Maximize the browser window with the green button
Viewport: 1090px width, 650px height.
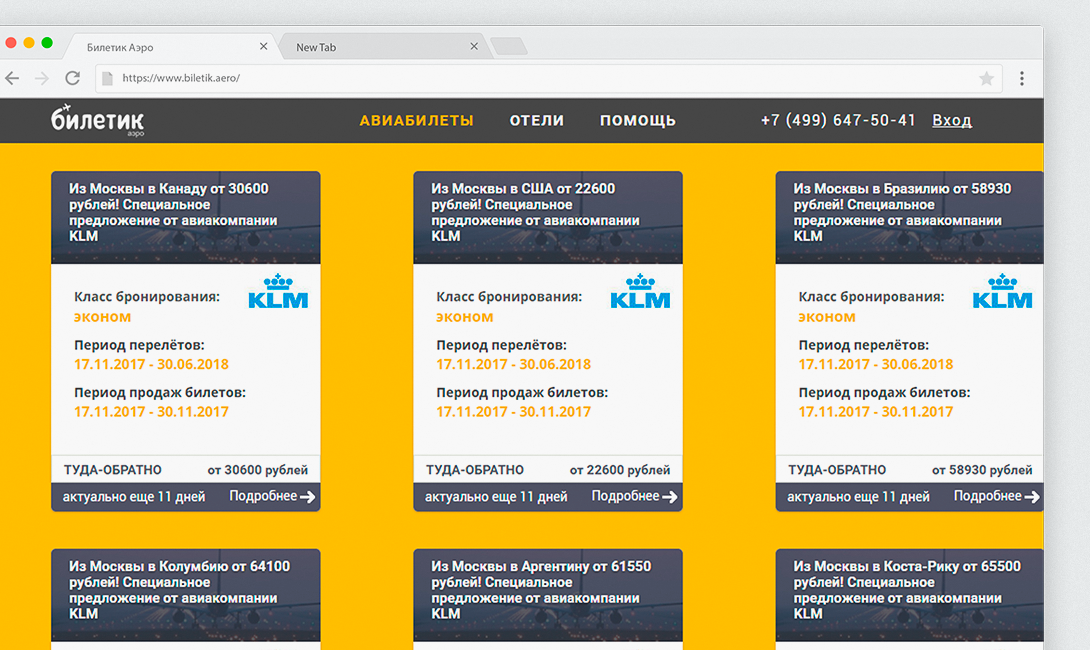click(x=47, y=43)
